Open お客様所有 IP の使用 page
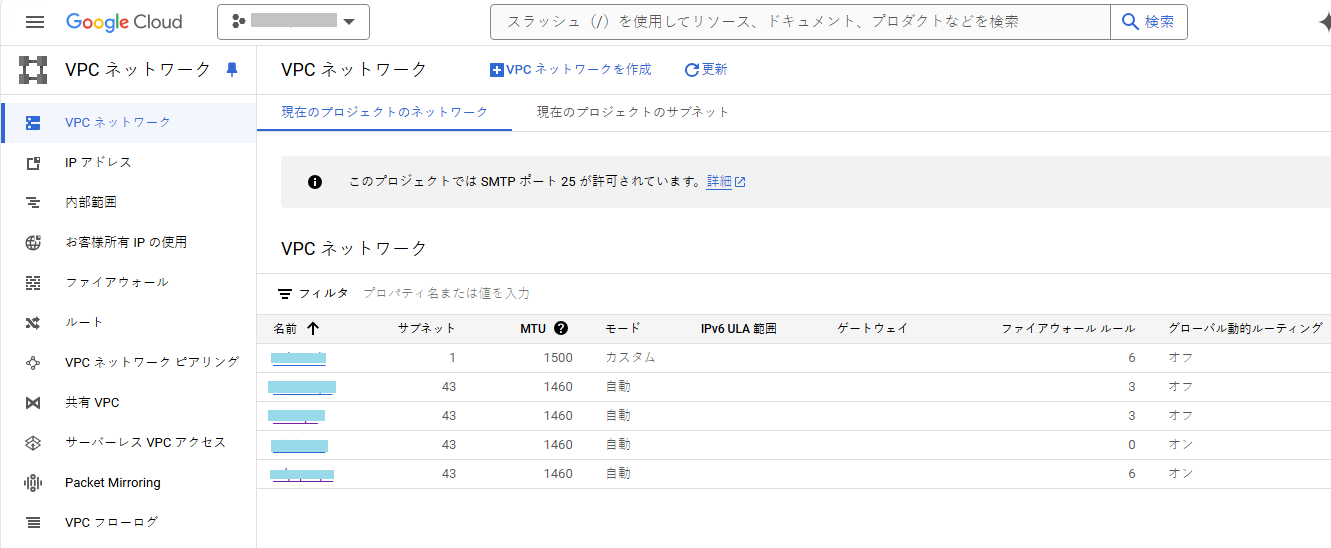This screenshot has width=1331, height=548. 126,242
